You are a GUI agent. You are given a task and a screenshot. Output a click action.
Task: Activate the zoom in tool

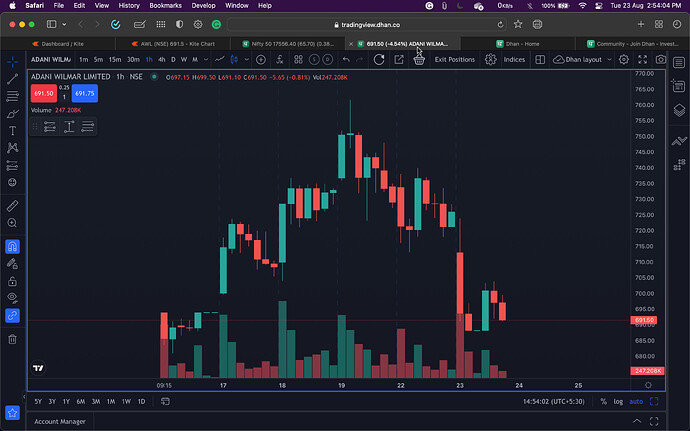click(x=12, y=223)
